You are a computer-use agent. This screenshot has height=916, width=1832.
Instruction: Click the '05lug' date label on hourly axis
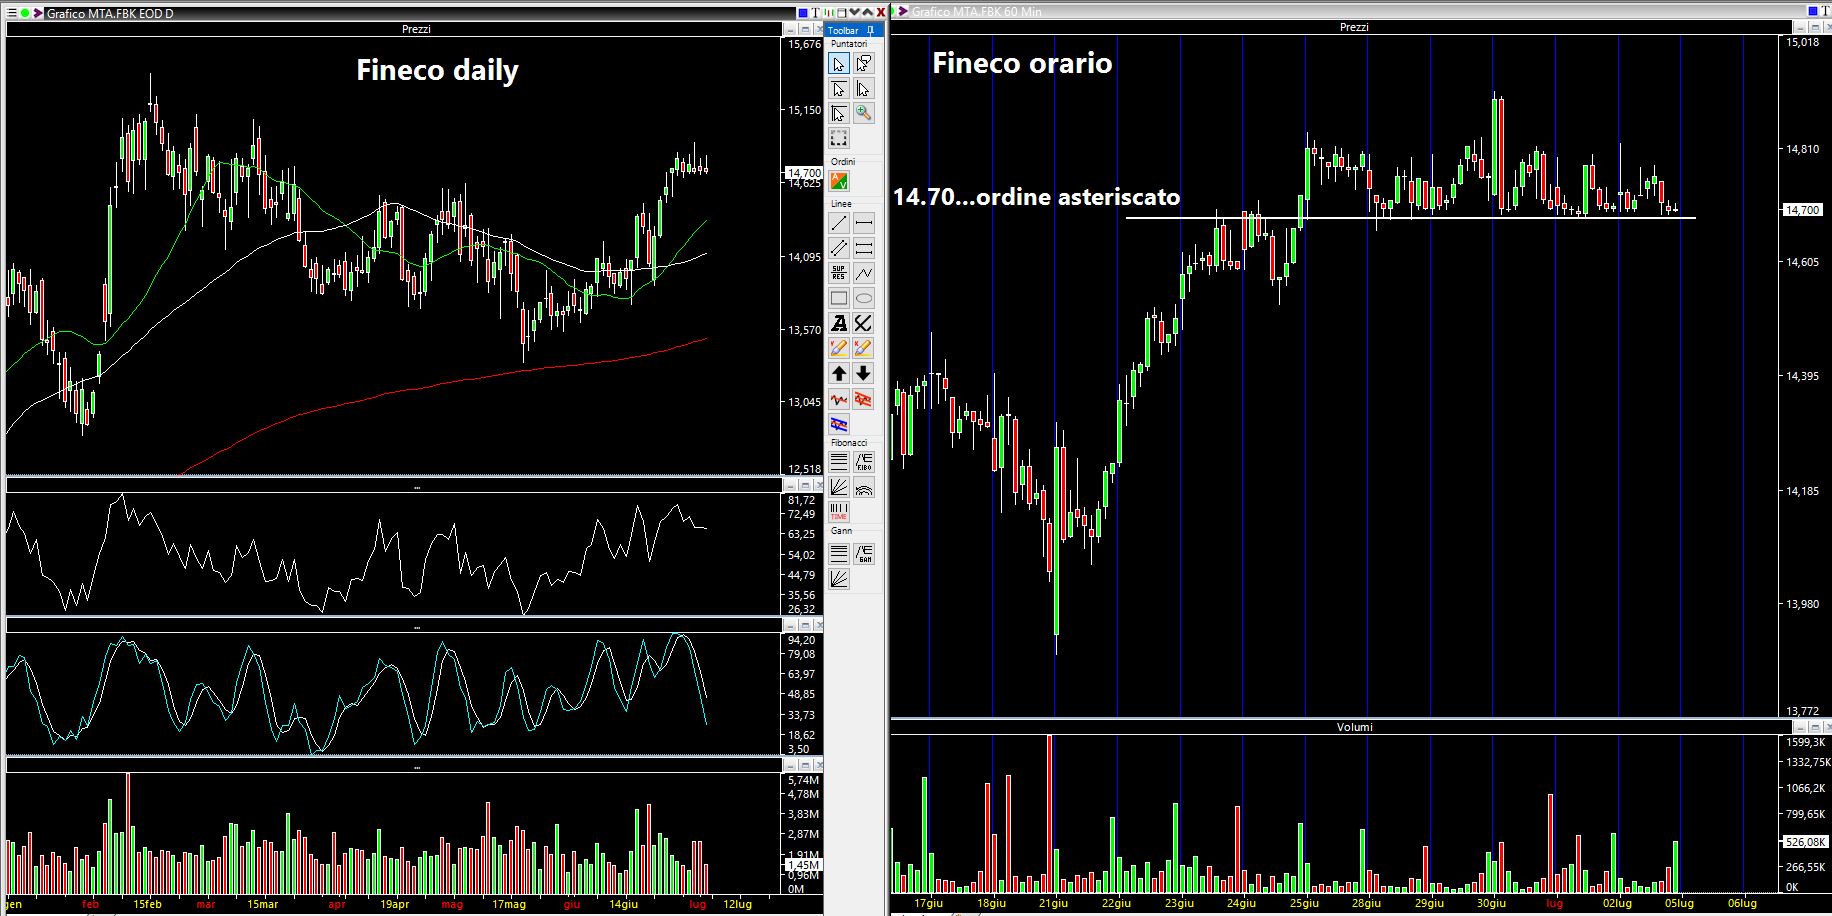1679,903
